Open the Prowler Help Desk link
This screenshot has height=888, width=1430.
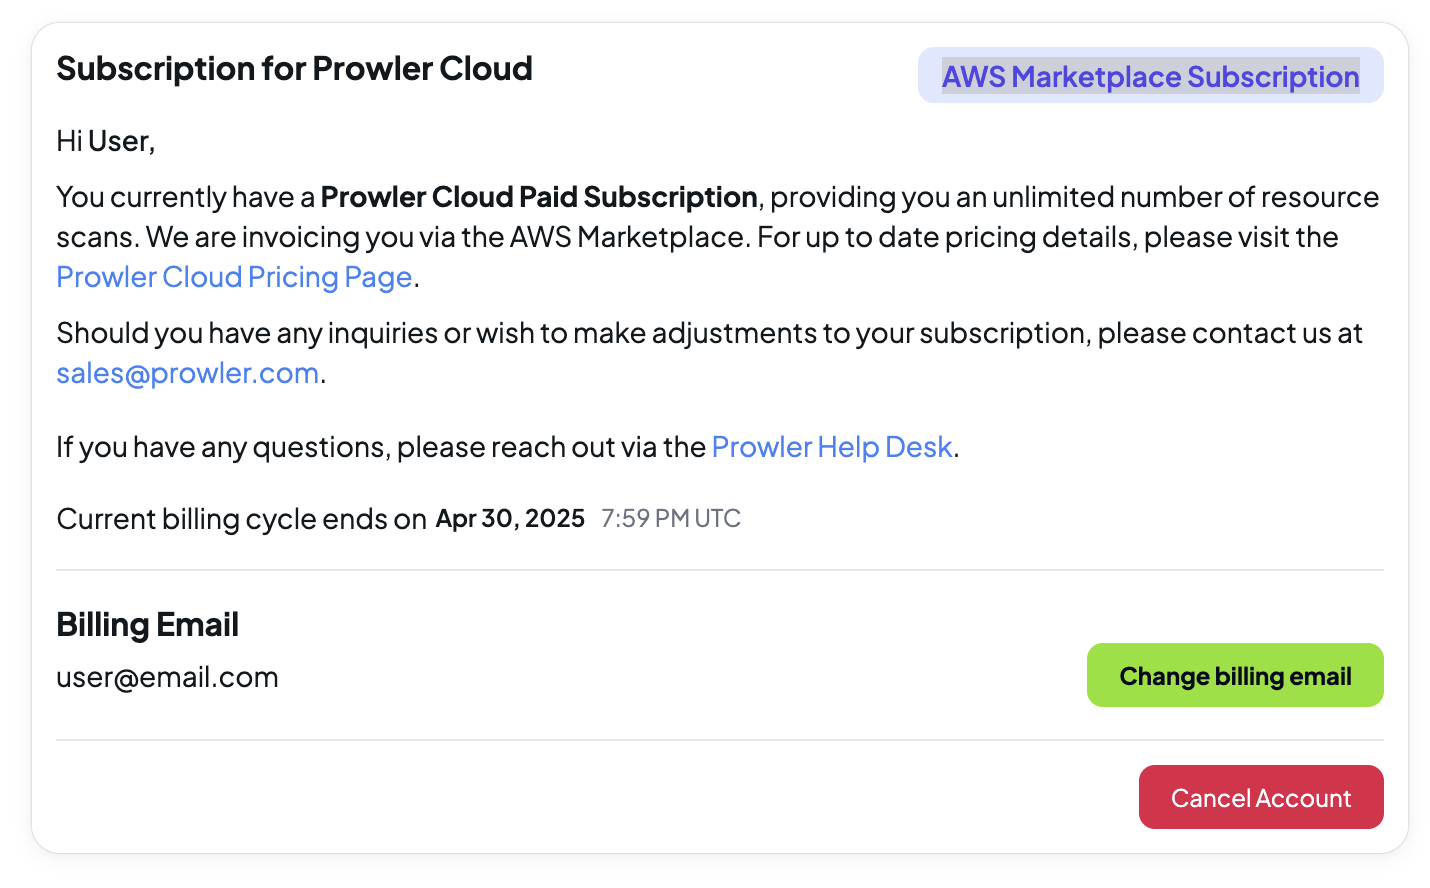pyautogui.click(x=832, y=447)
